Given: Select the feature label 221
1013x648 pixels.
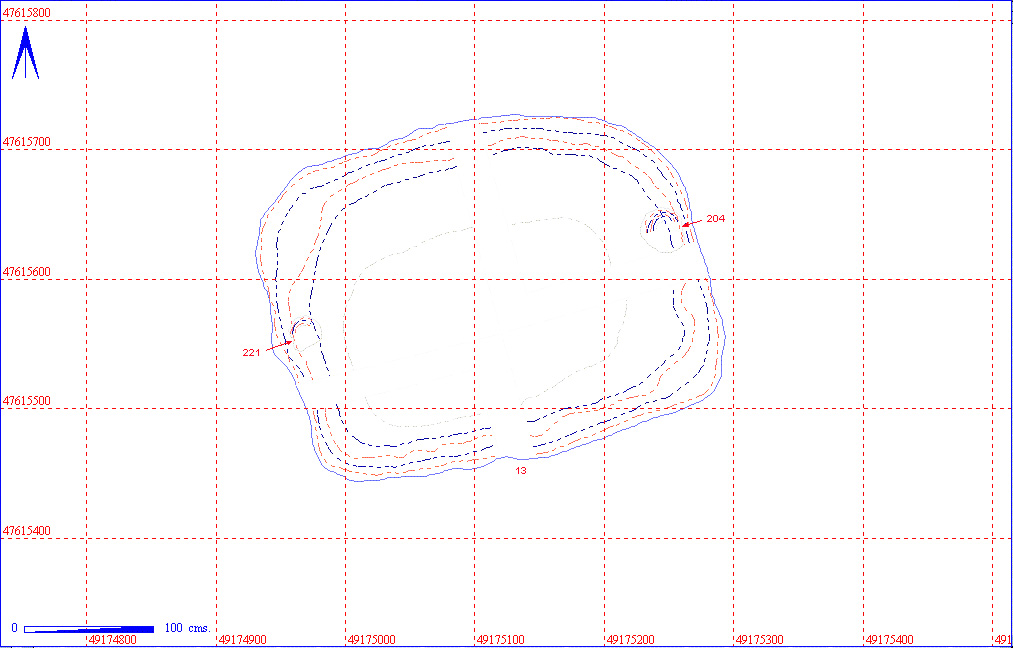Looking at the screenshot, I should point(251,352).
